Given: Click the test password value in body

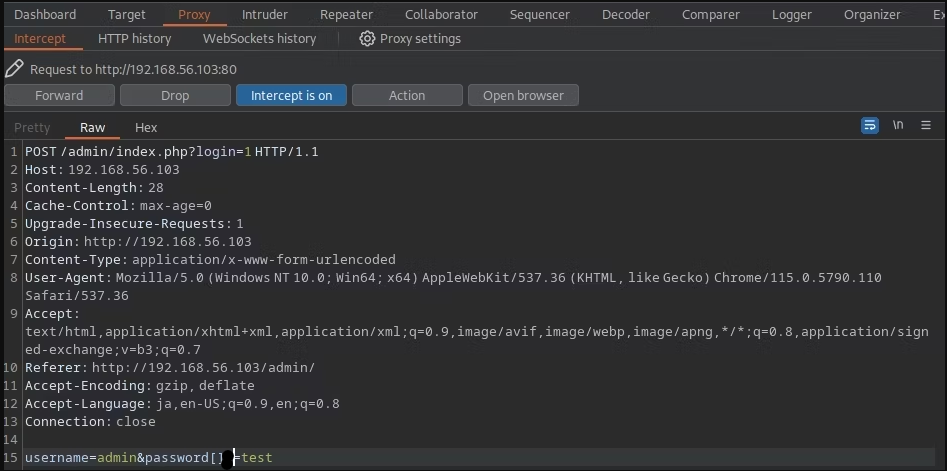Looking at the screenshot, I should pos(257,458).
